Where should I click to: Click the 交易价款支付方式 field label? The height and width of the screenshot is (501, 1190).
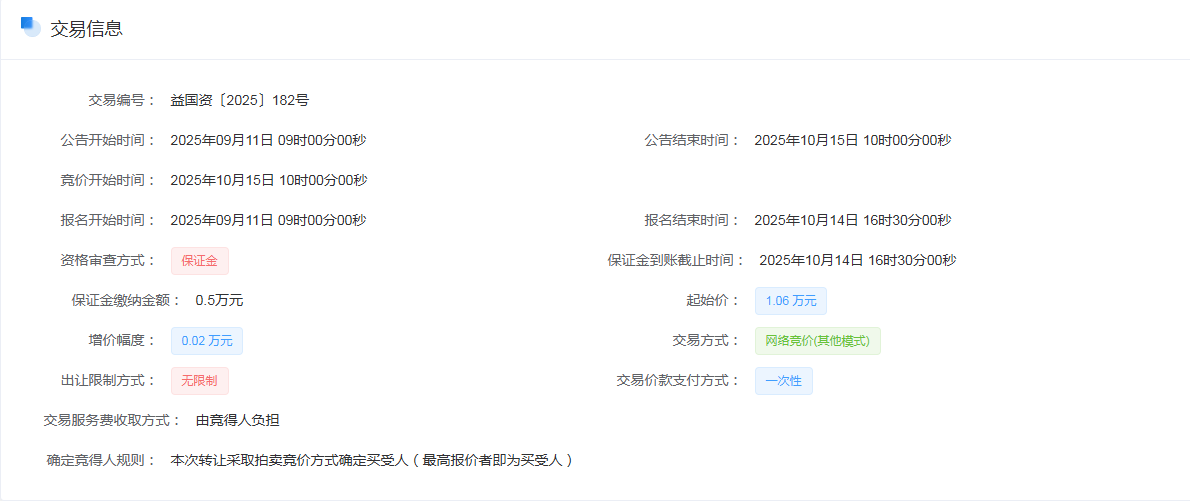(678, 380)
